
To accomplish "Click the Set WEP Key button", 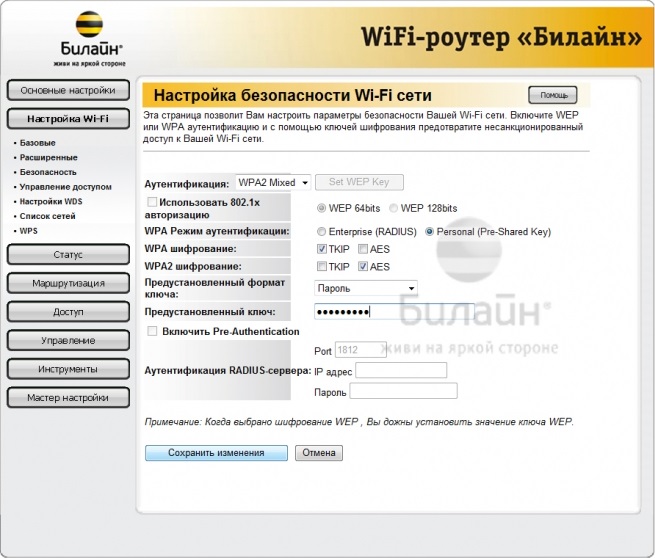I will [359, 182].
